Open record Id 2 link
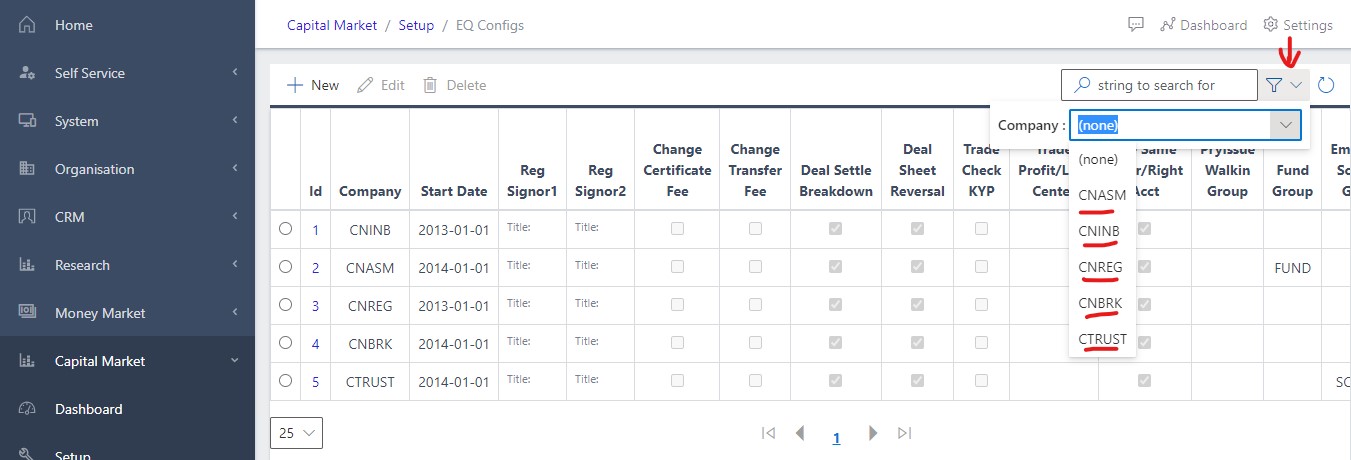 coord(315,267)
